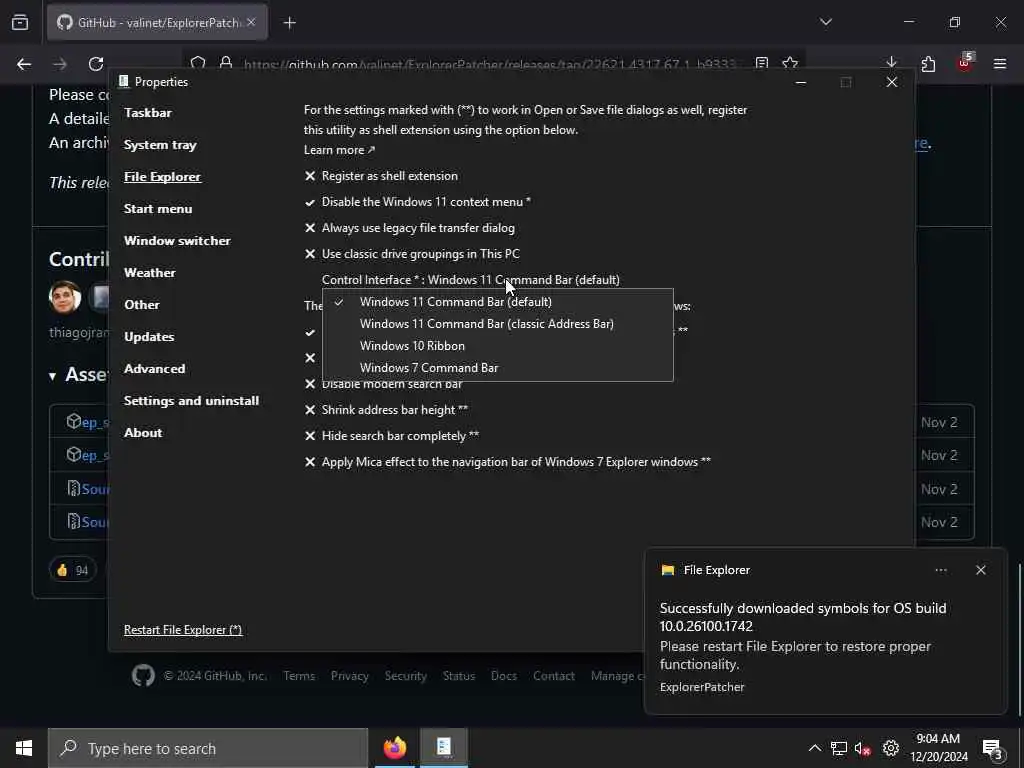1024x768 pixels.
Task: Open Firefox View icon
Action: [x=20, y=23]
